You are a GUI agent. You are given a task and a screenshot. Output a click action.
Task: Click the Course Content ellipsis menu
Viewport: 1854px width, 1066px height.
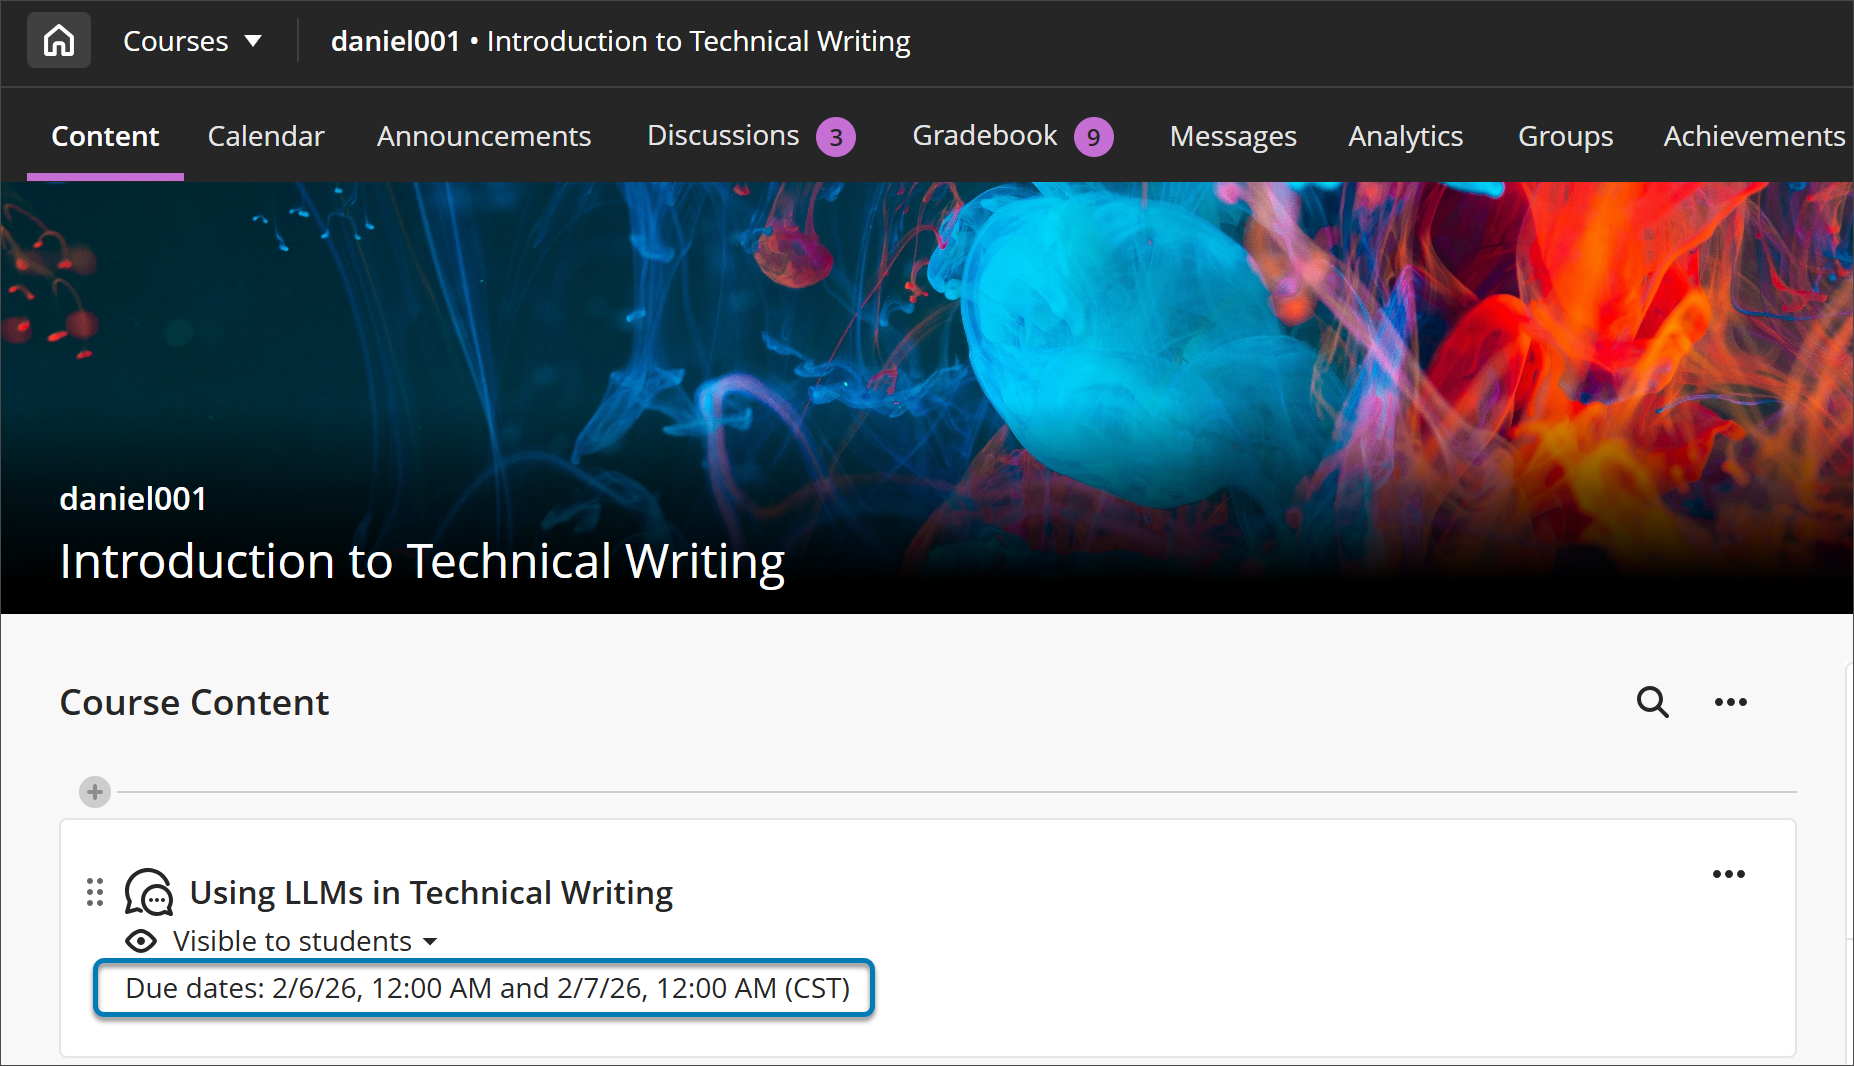click(x=1731, y=702)
